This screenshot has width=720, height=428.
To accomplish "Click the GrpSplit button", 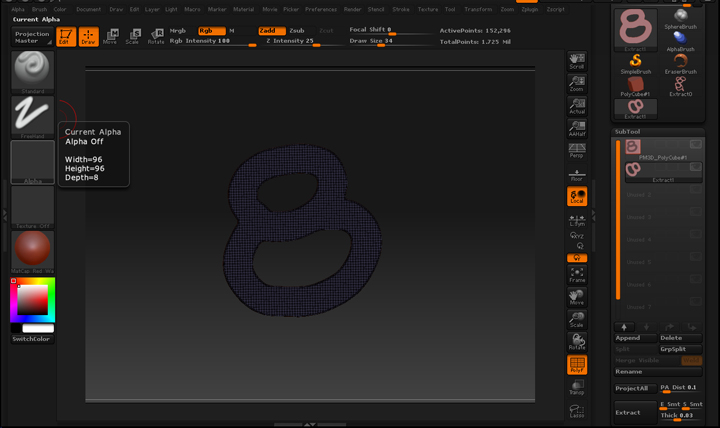I will coord(681,349).
